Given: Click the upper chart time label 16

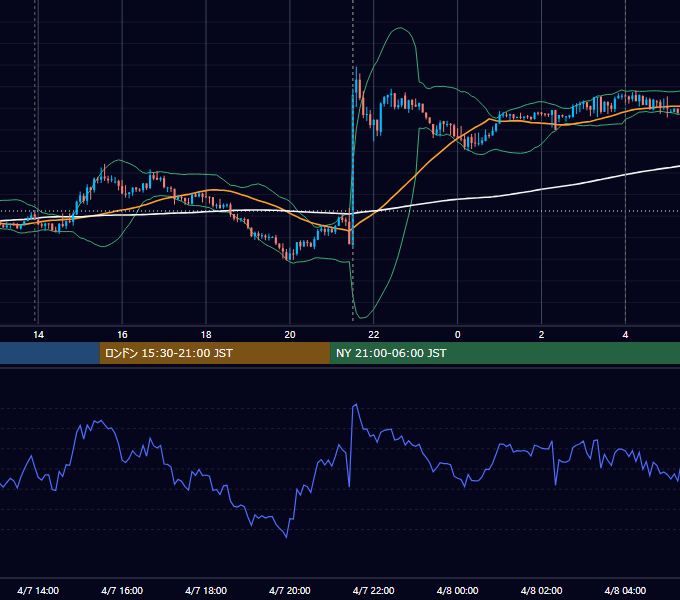Looking at the screenshot, I should click(x=122, y=335).
